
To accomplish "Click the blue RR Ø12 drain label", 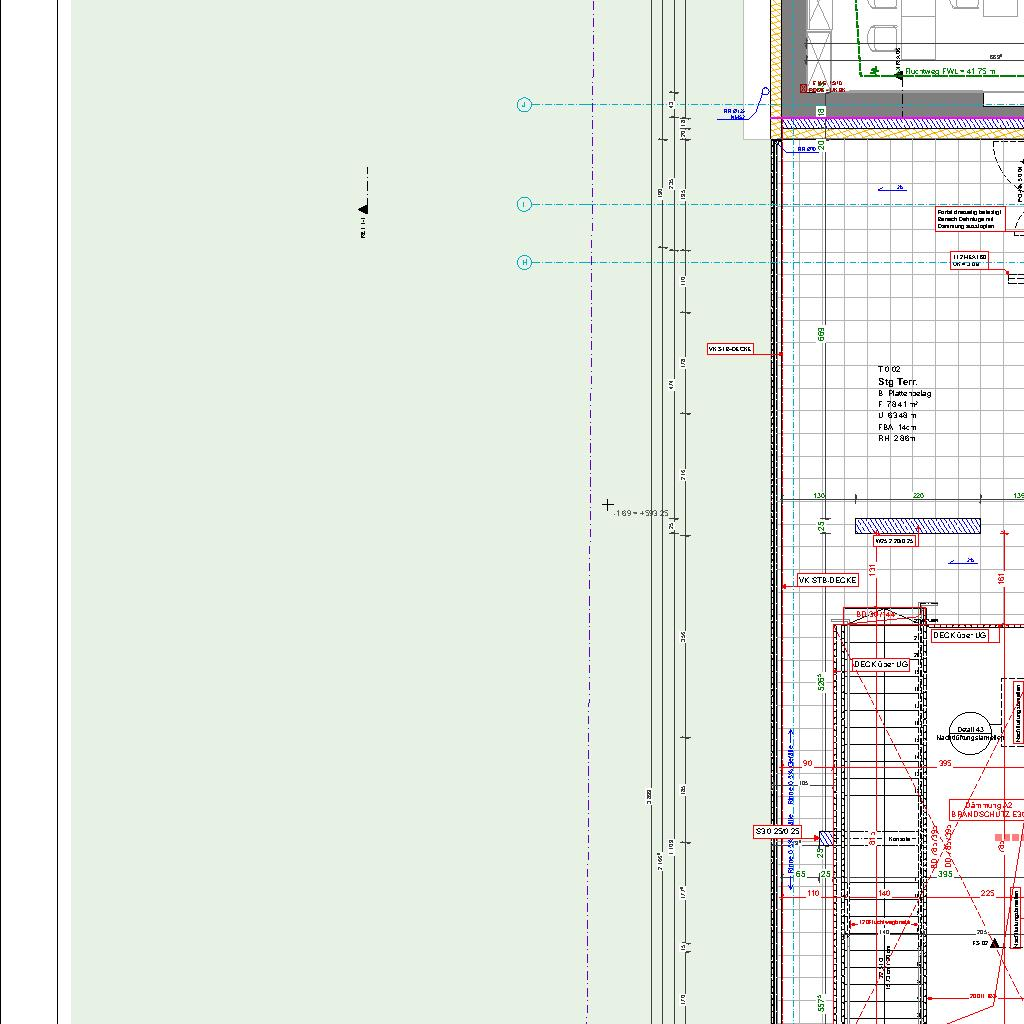I will coord(735,114).
